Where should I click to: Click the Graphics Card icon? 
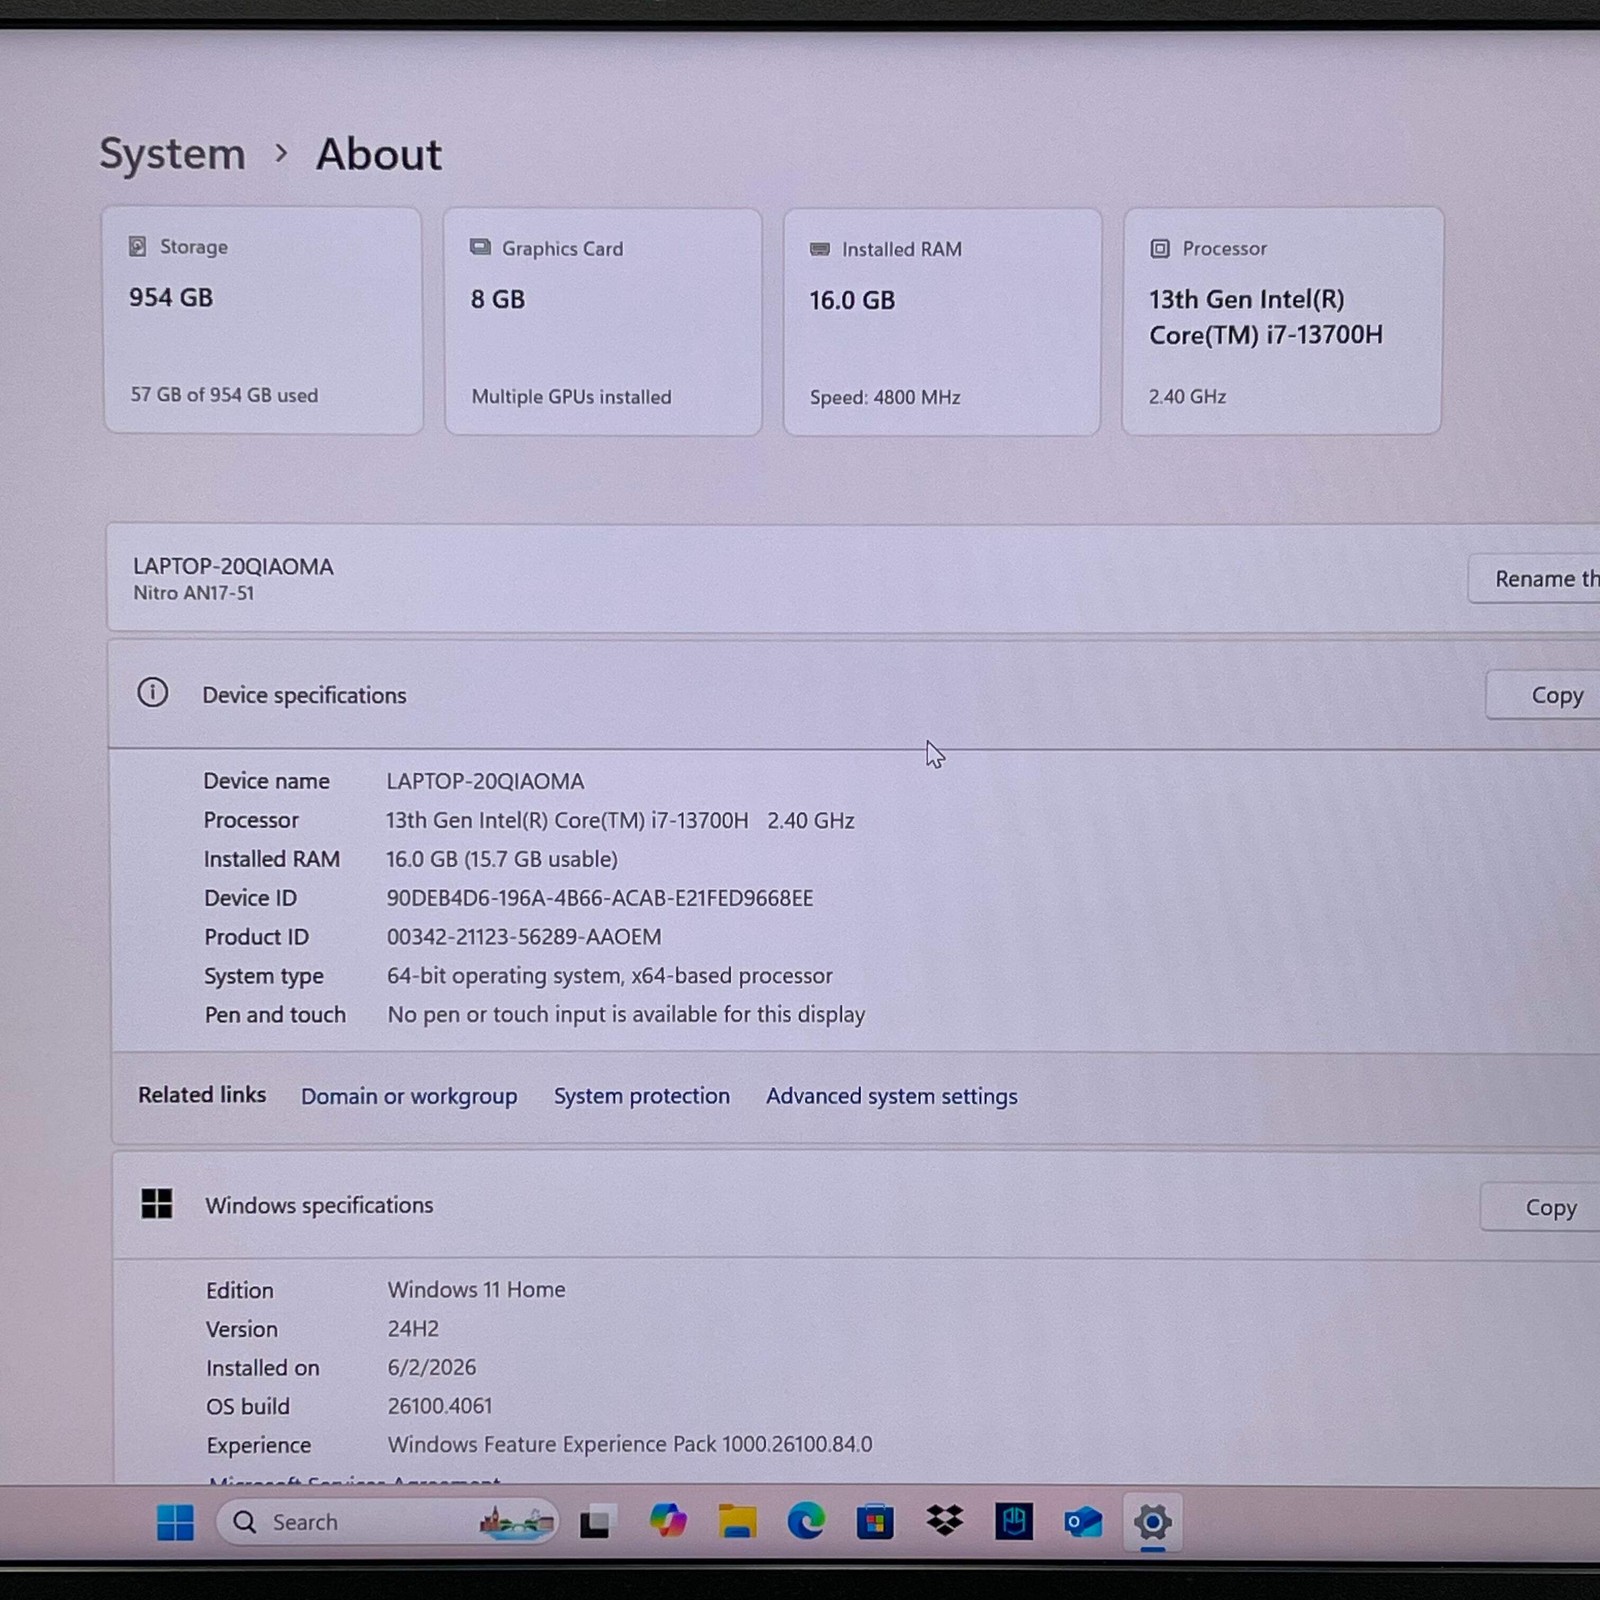pyautogui.click(x=480, y=247)
